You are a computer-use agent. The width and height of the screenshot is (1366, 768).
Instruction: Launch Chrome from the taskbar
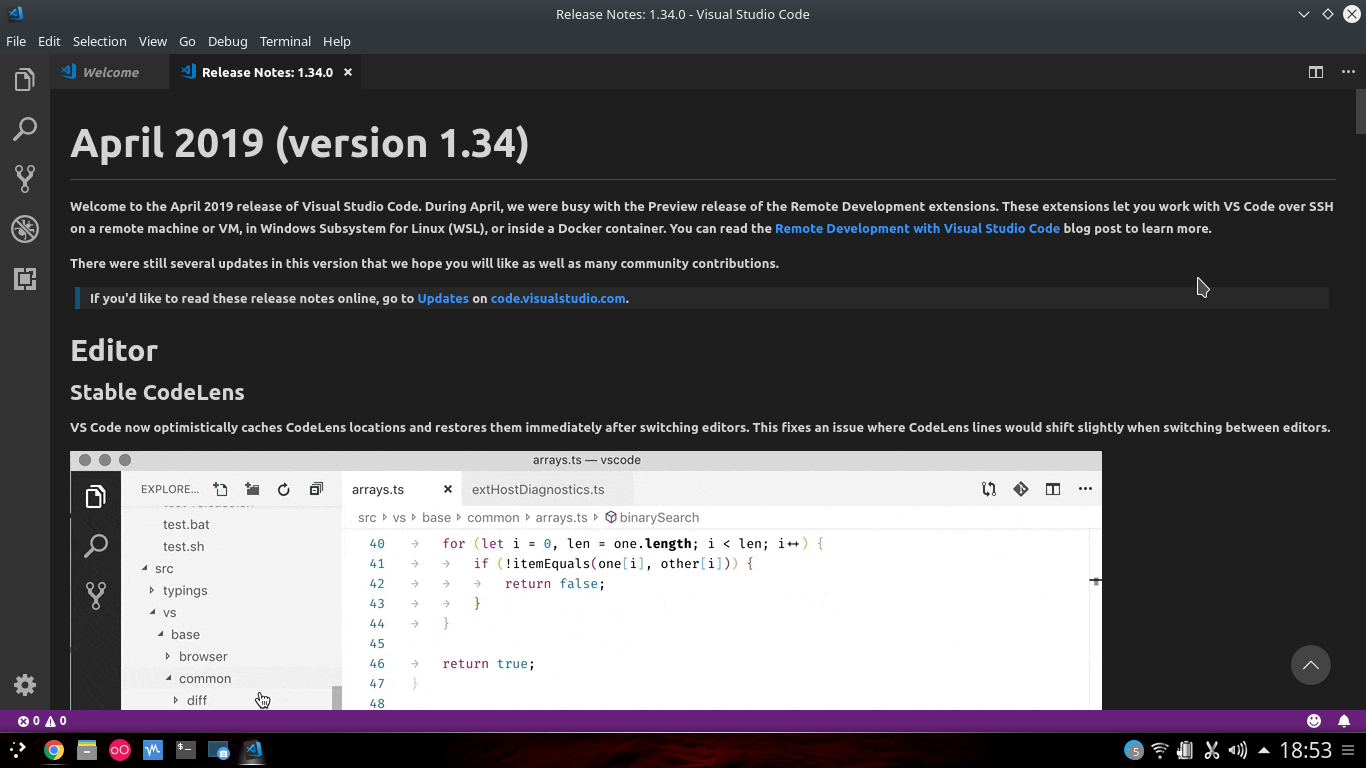point(53,750)
